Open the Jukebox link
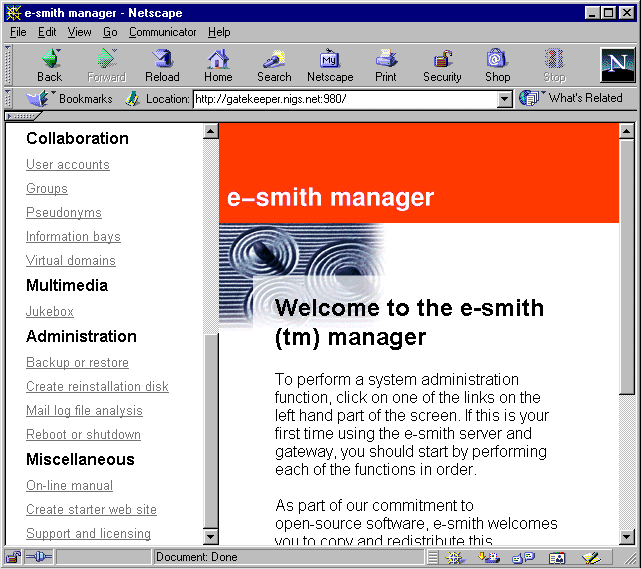Screen dimensions: 641x569 tap(49, 311)
